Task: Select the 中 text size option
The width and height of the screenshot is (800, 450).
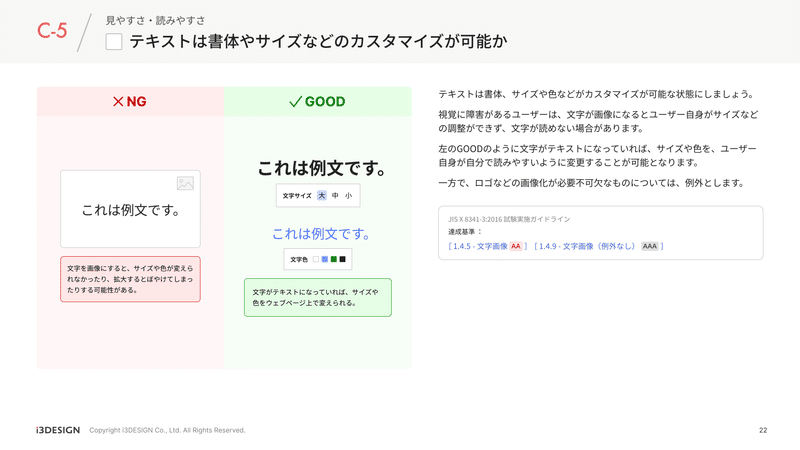Action: pyautogui.click(x=335, y=195)
